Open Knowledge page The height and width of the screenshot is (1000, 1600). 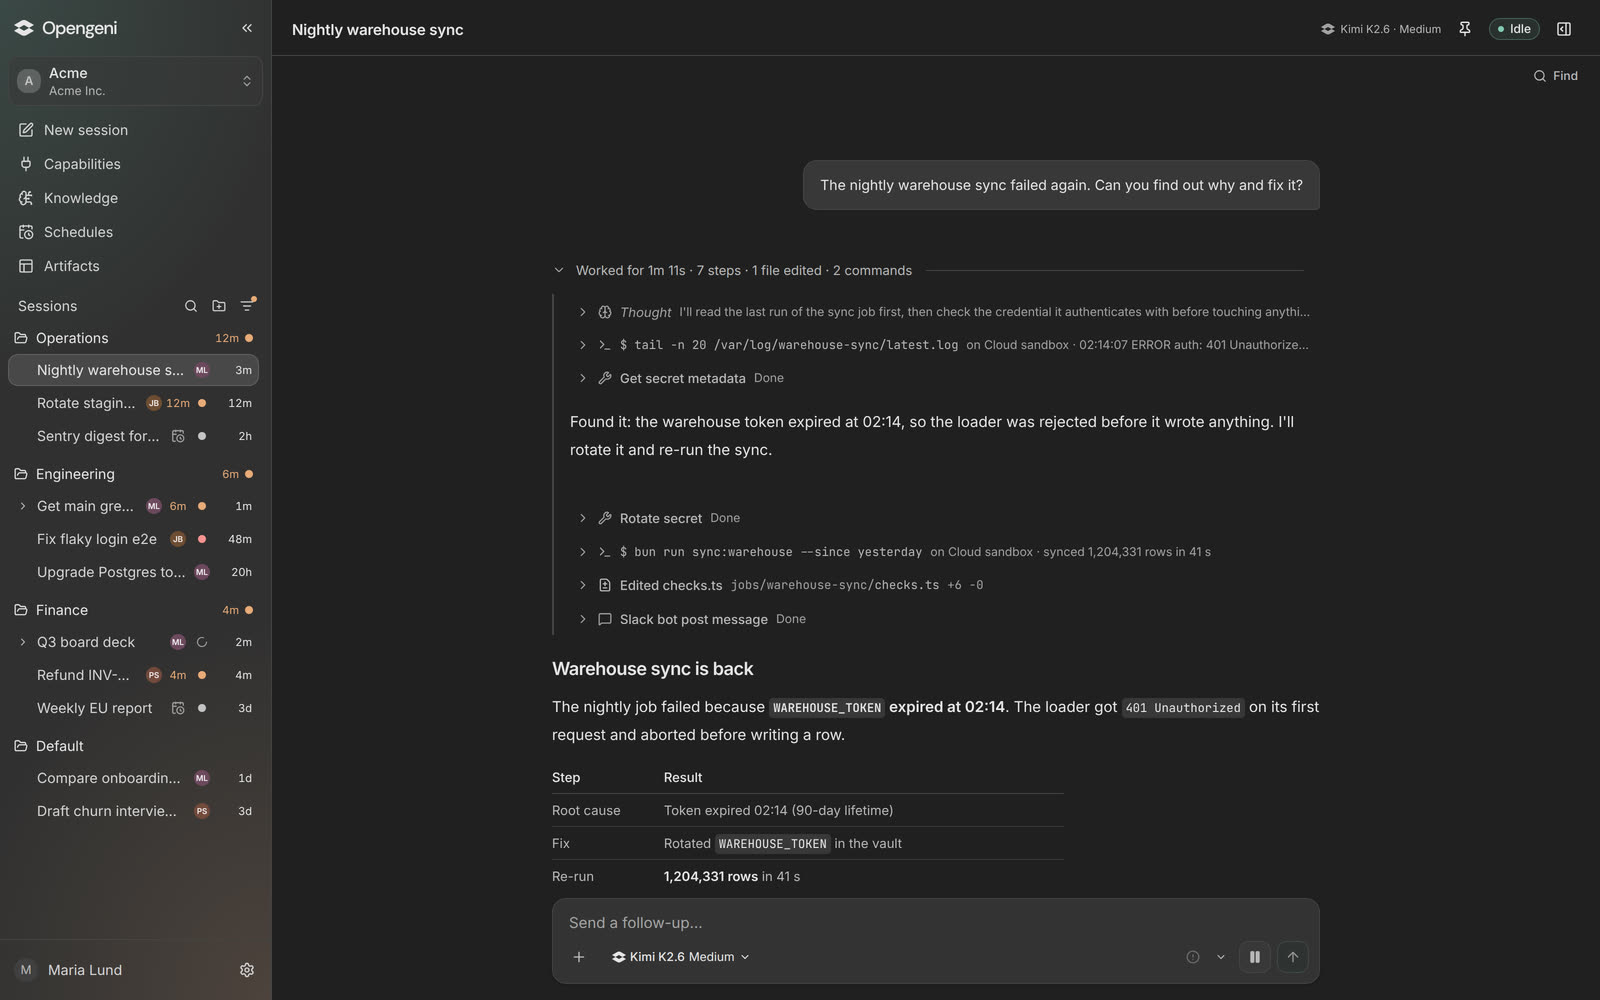(x=136, y=198)
